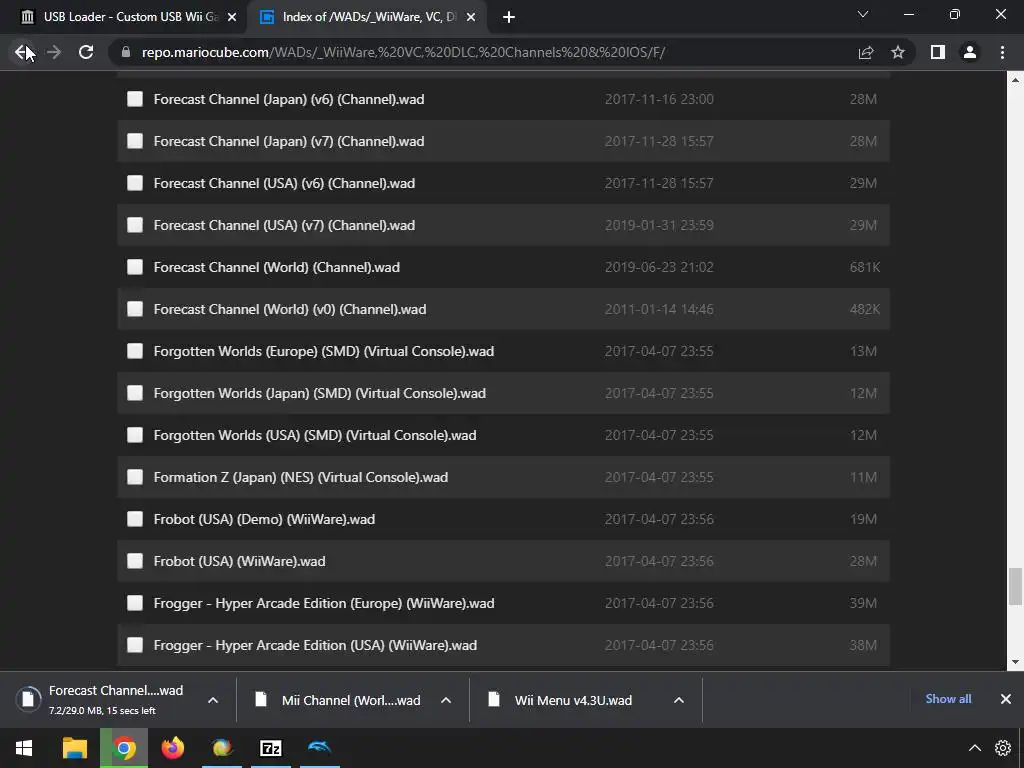This screenshot has width=1024, height=768.
Task: Open Frogger - Hyper Arcade Edition (USA) link
Action: coord(315,645)
